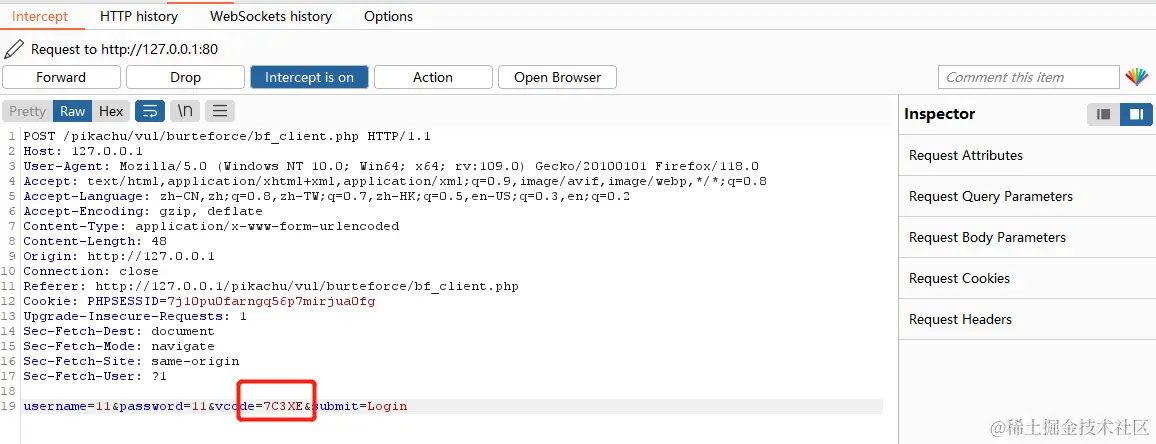Screen dimensions: 1156x444
Task: Switch to the HTTP history tab
Action: [139, 16]
